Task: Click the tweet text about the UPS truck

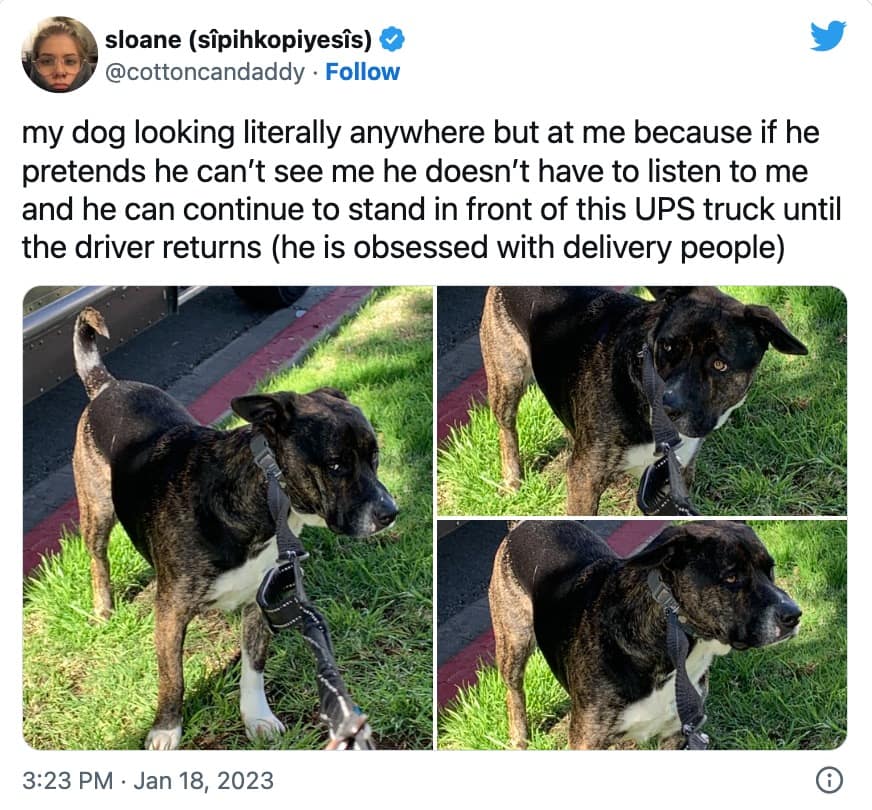Action: 431,190
